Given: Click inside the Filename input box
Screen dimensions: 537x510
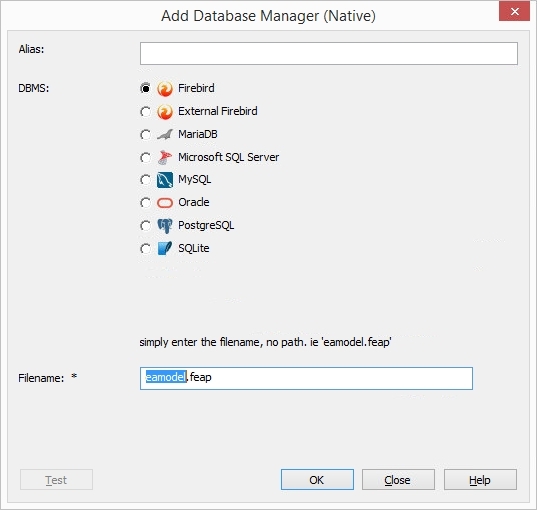Looking at the screenshot, I should point(306,378).
